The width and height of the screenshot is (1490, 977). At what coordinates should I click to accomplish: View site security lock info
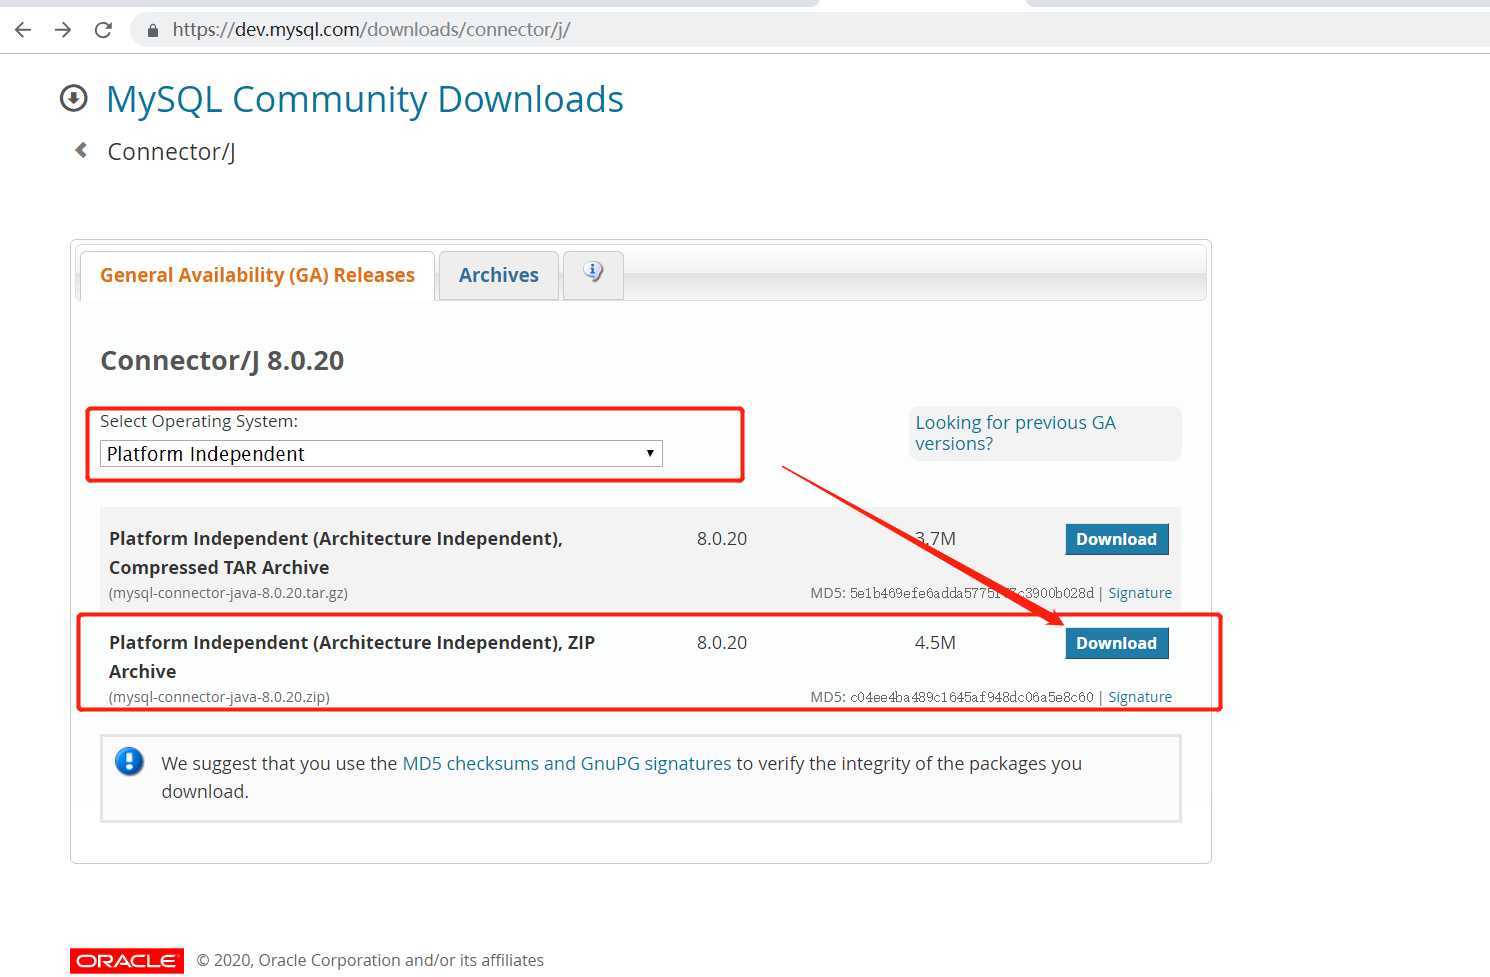point(153,30)
